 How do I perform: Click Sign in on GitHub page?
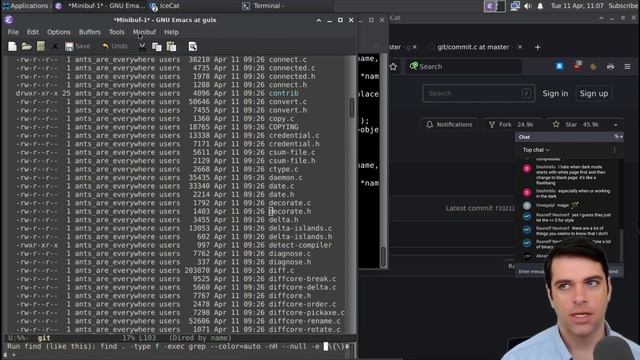click(555, 93)
